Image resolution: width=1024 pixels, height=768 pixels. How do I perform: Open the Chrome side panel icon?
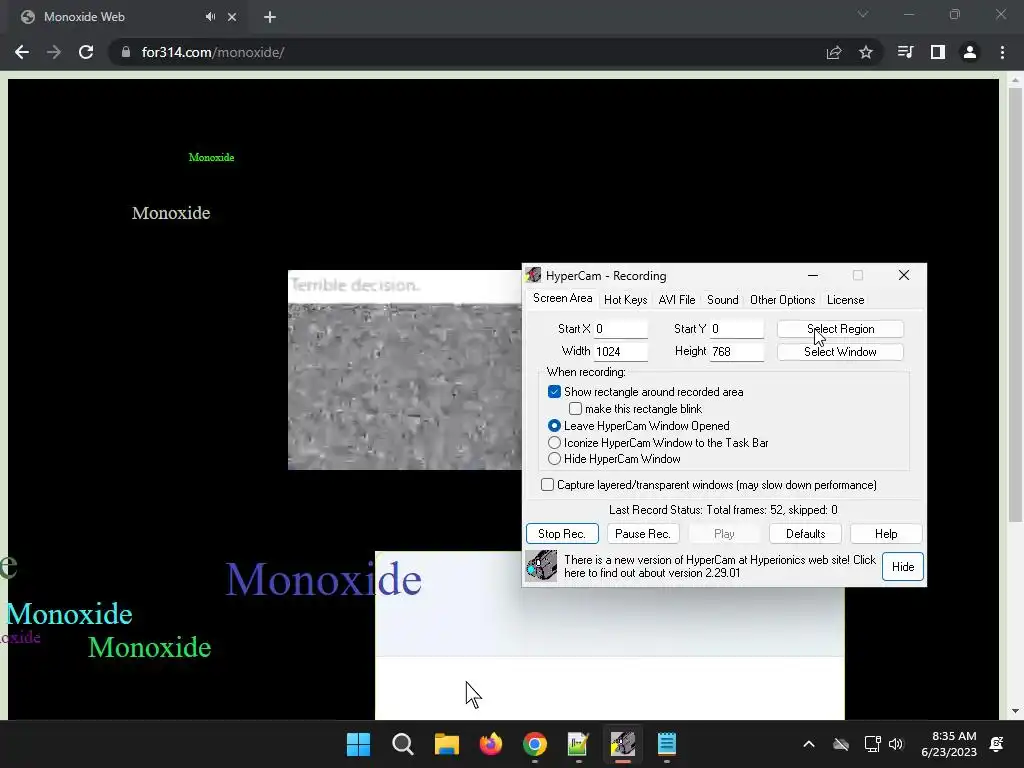[938, 52]
